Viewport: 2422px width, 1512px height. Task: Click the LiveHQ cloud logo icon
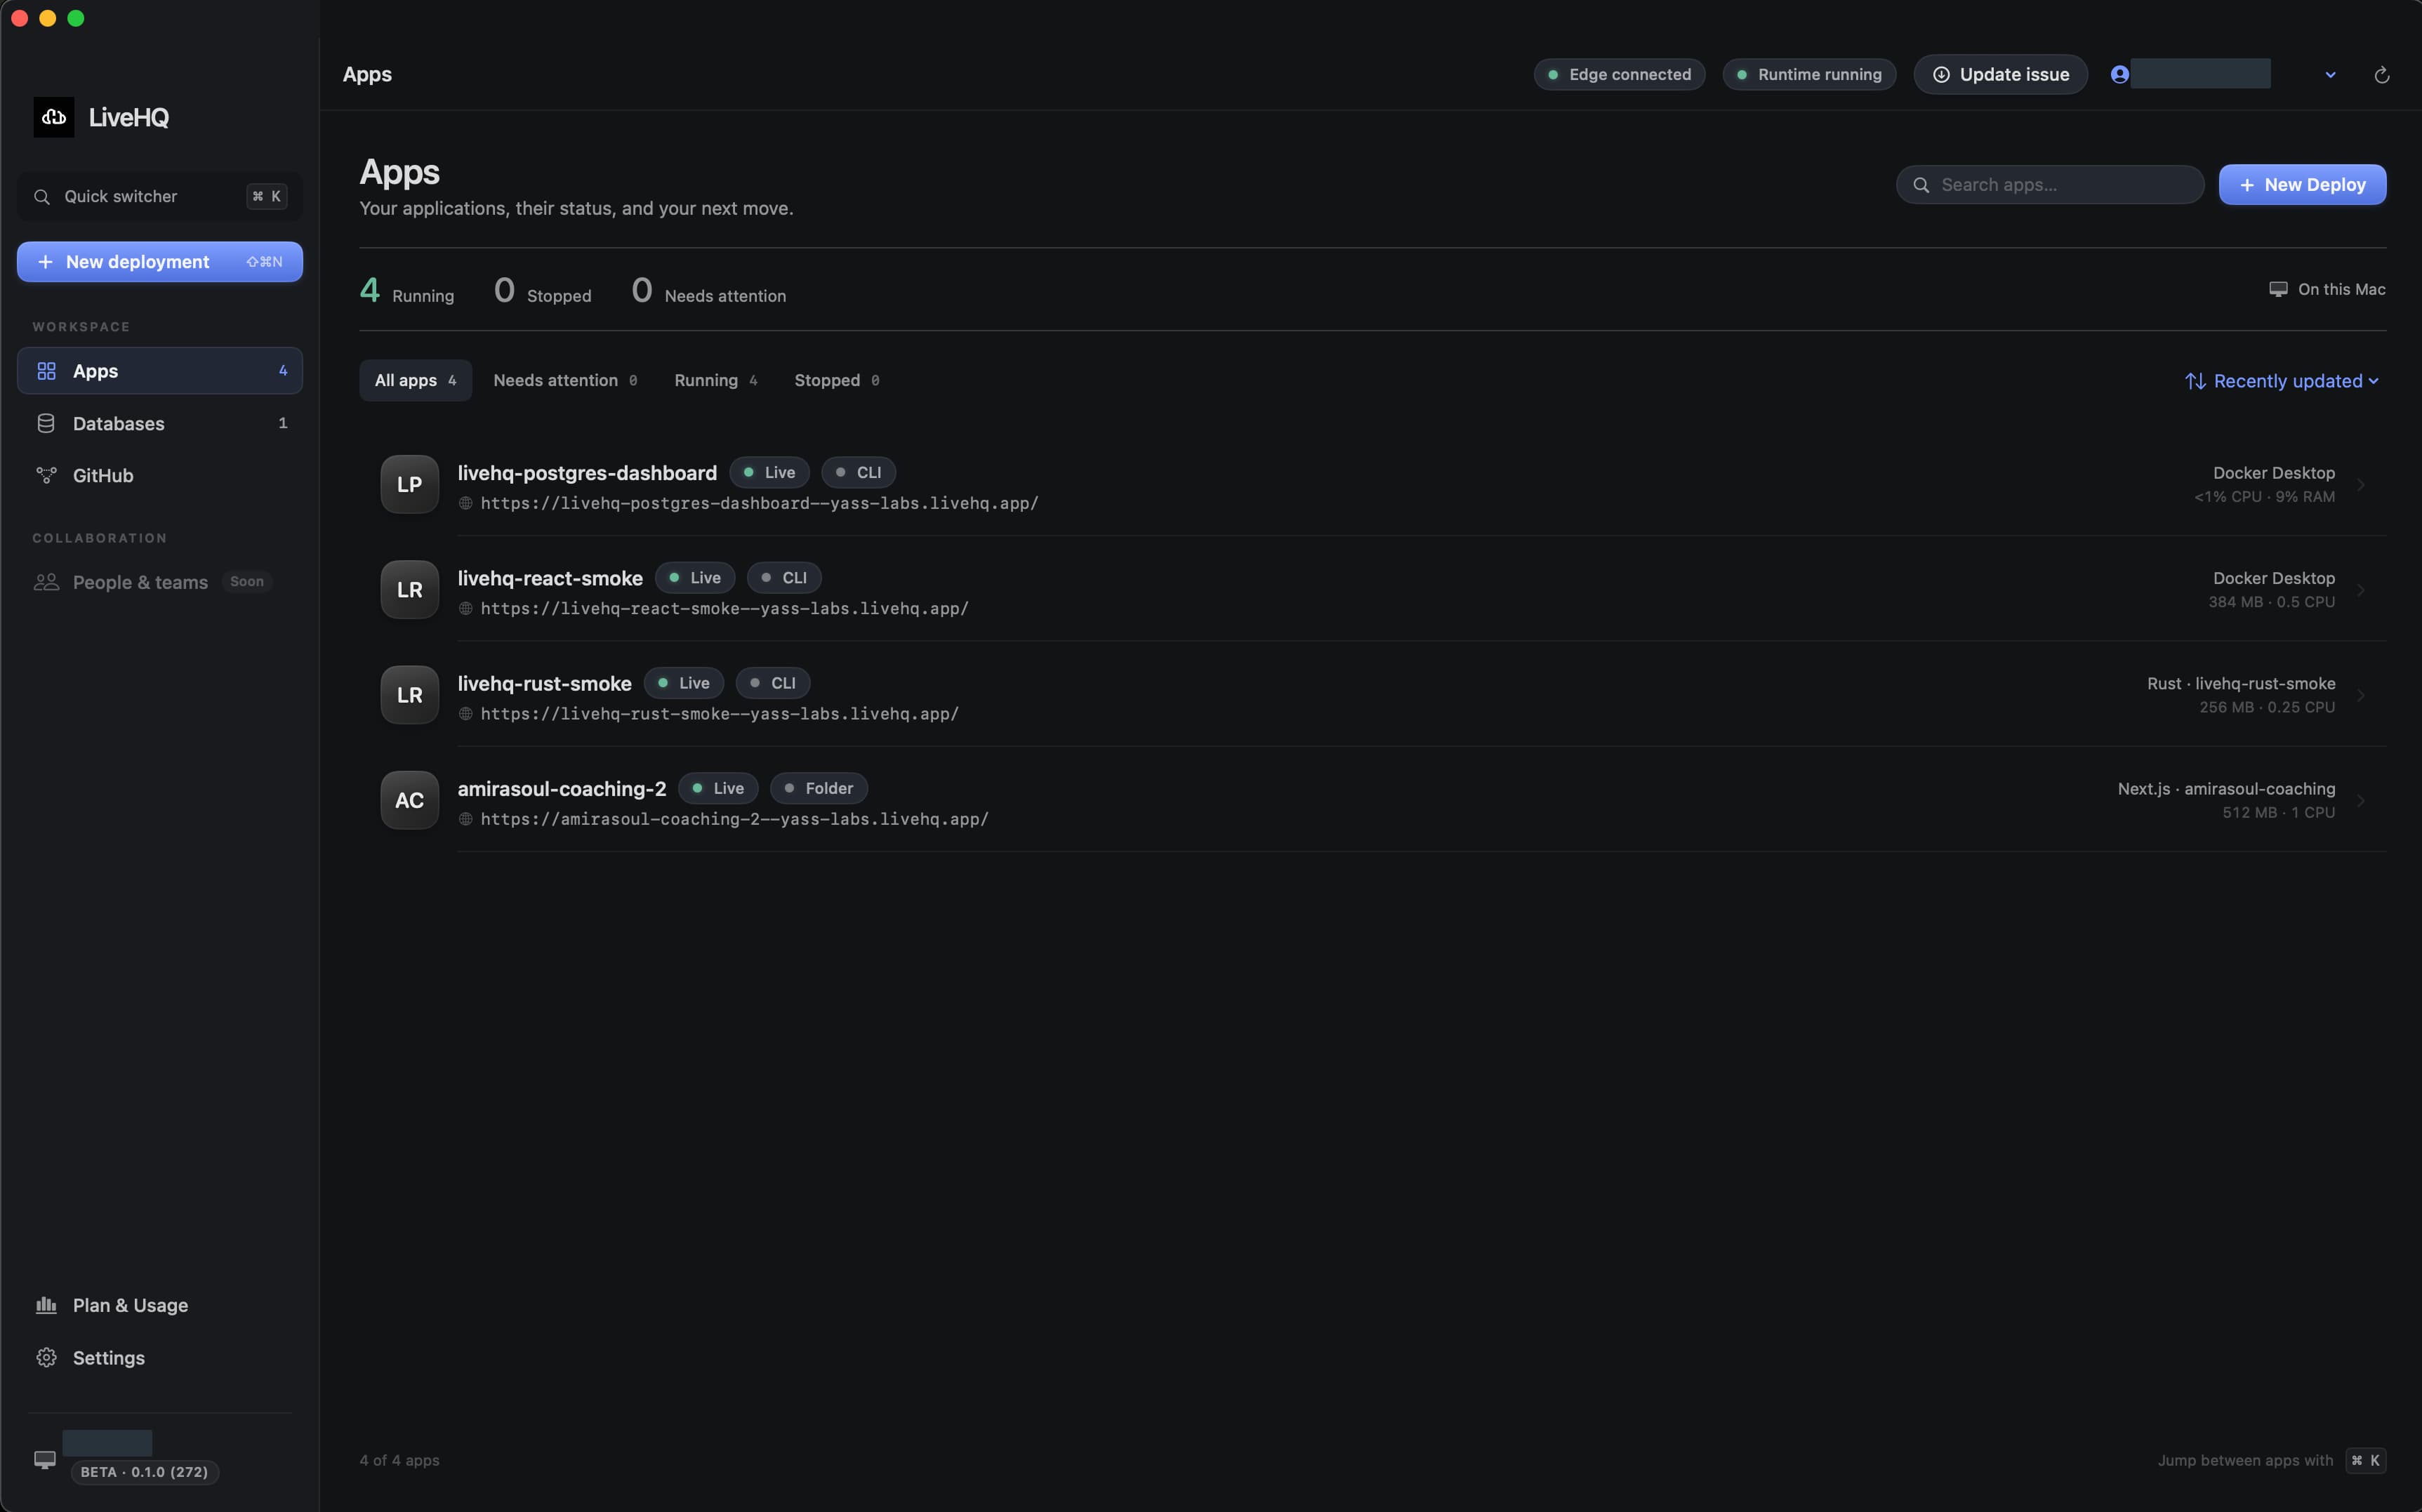pyautogui.click(x=54, y=117)
